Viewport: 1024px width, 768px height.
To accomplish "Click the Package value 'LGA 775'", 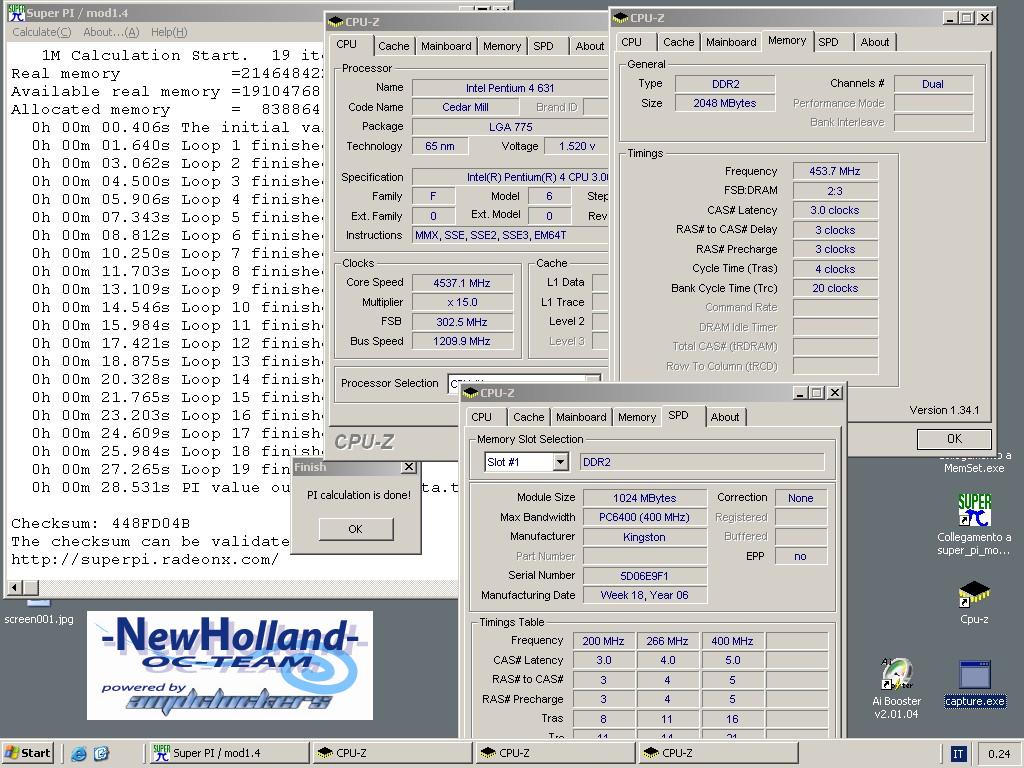I will [510, 127].
